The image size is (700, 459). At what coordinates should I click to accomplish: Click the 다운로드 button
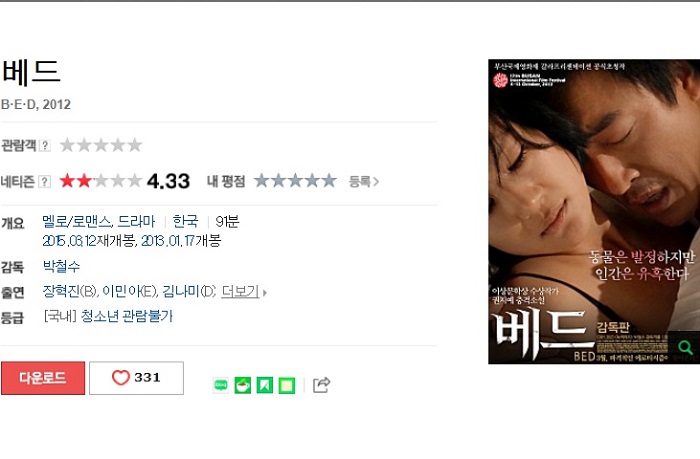coord(43,378)
